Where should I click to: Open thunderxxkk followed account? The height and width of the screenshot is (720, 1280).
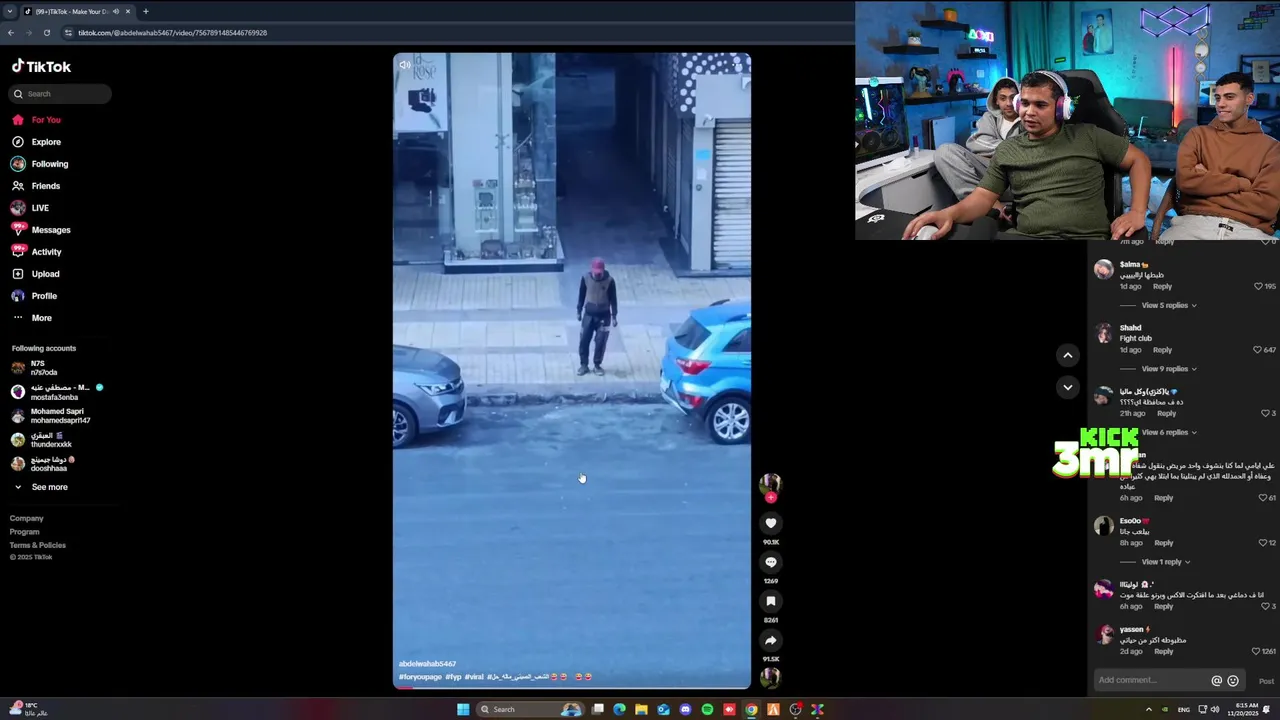(x=42, y=440)
